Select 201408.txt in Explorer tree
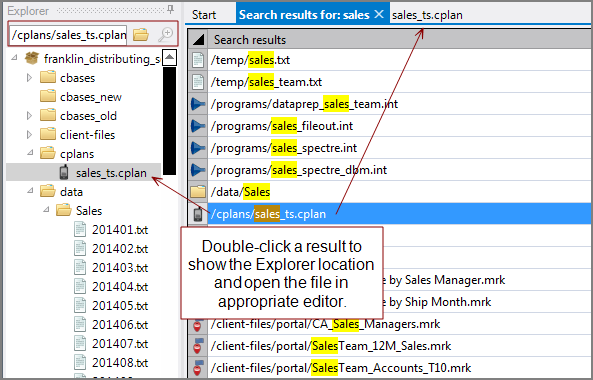This screenshot has height=380, width=593. (x=120, y=362)
